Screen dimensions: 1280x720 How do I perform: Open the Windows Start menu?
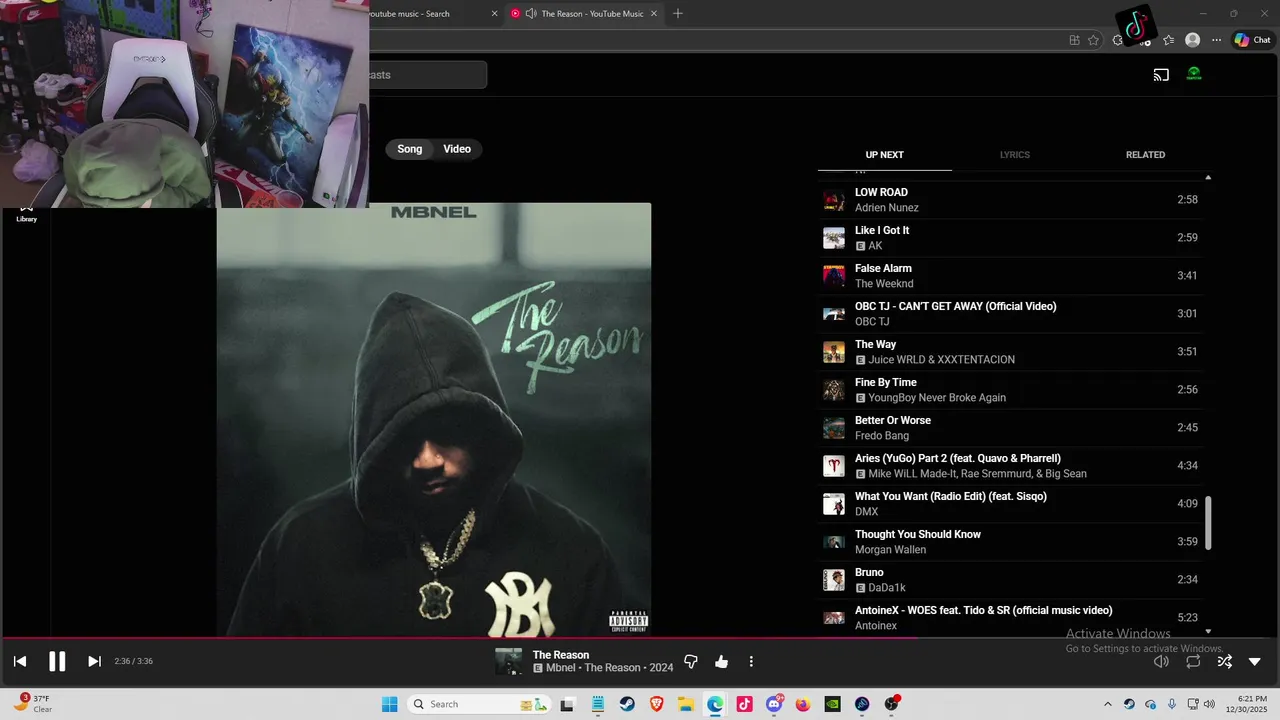(x=390, y=704)
